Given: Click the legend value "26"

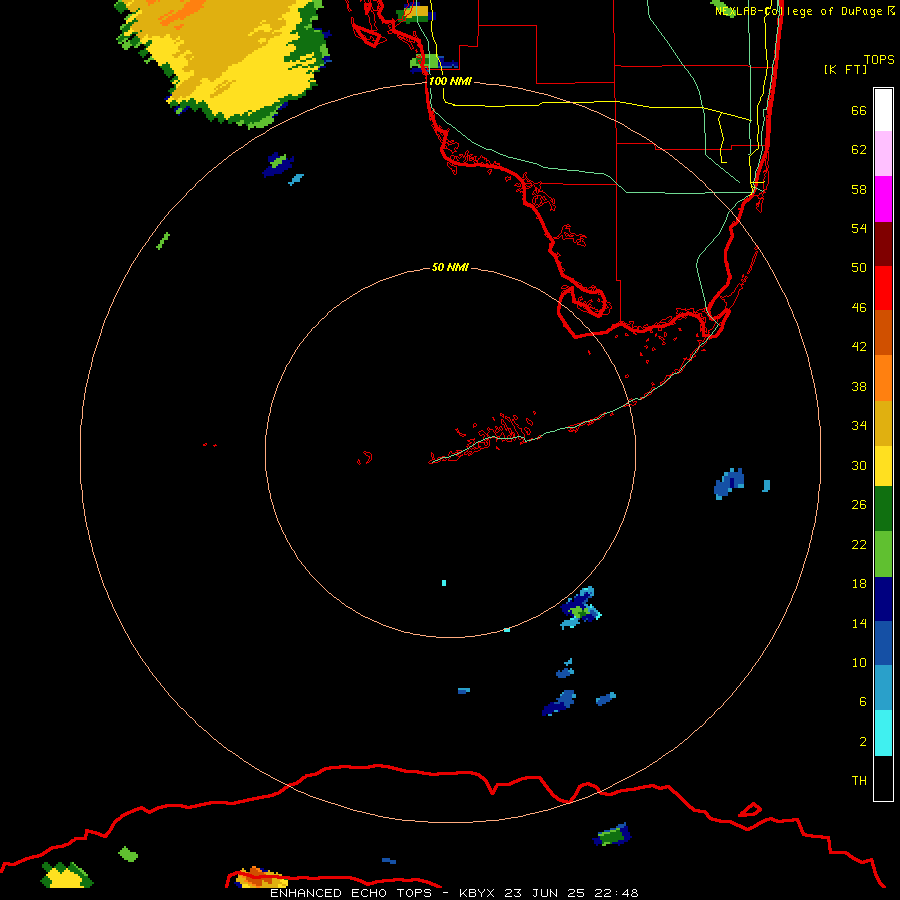Looking at the screenshot, I should tap(859, 505).
